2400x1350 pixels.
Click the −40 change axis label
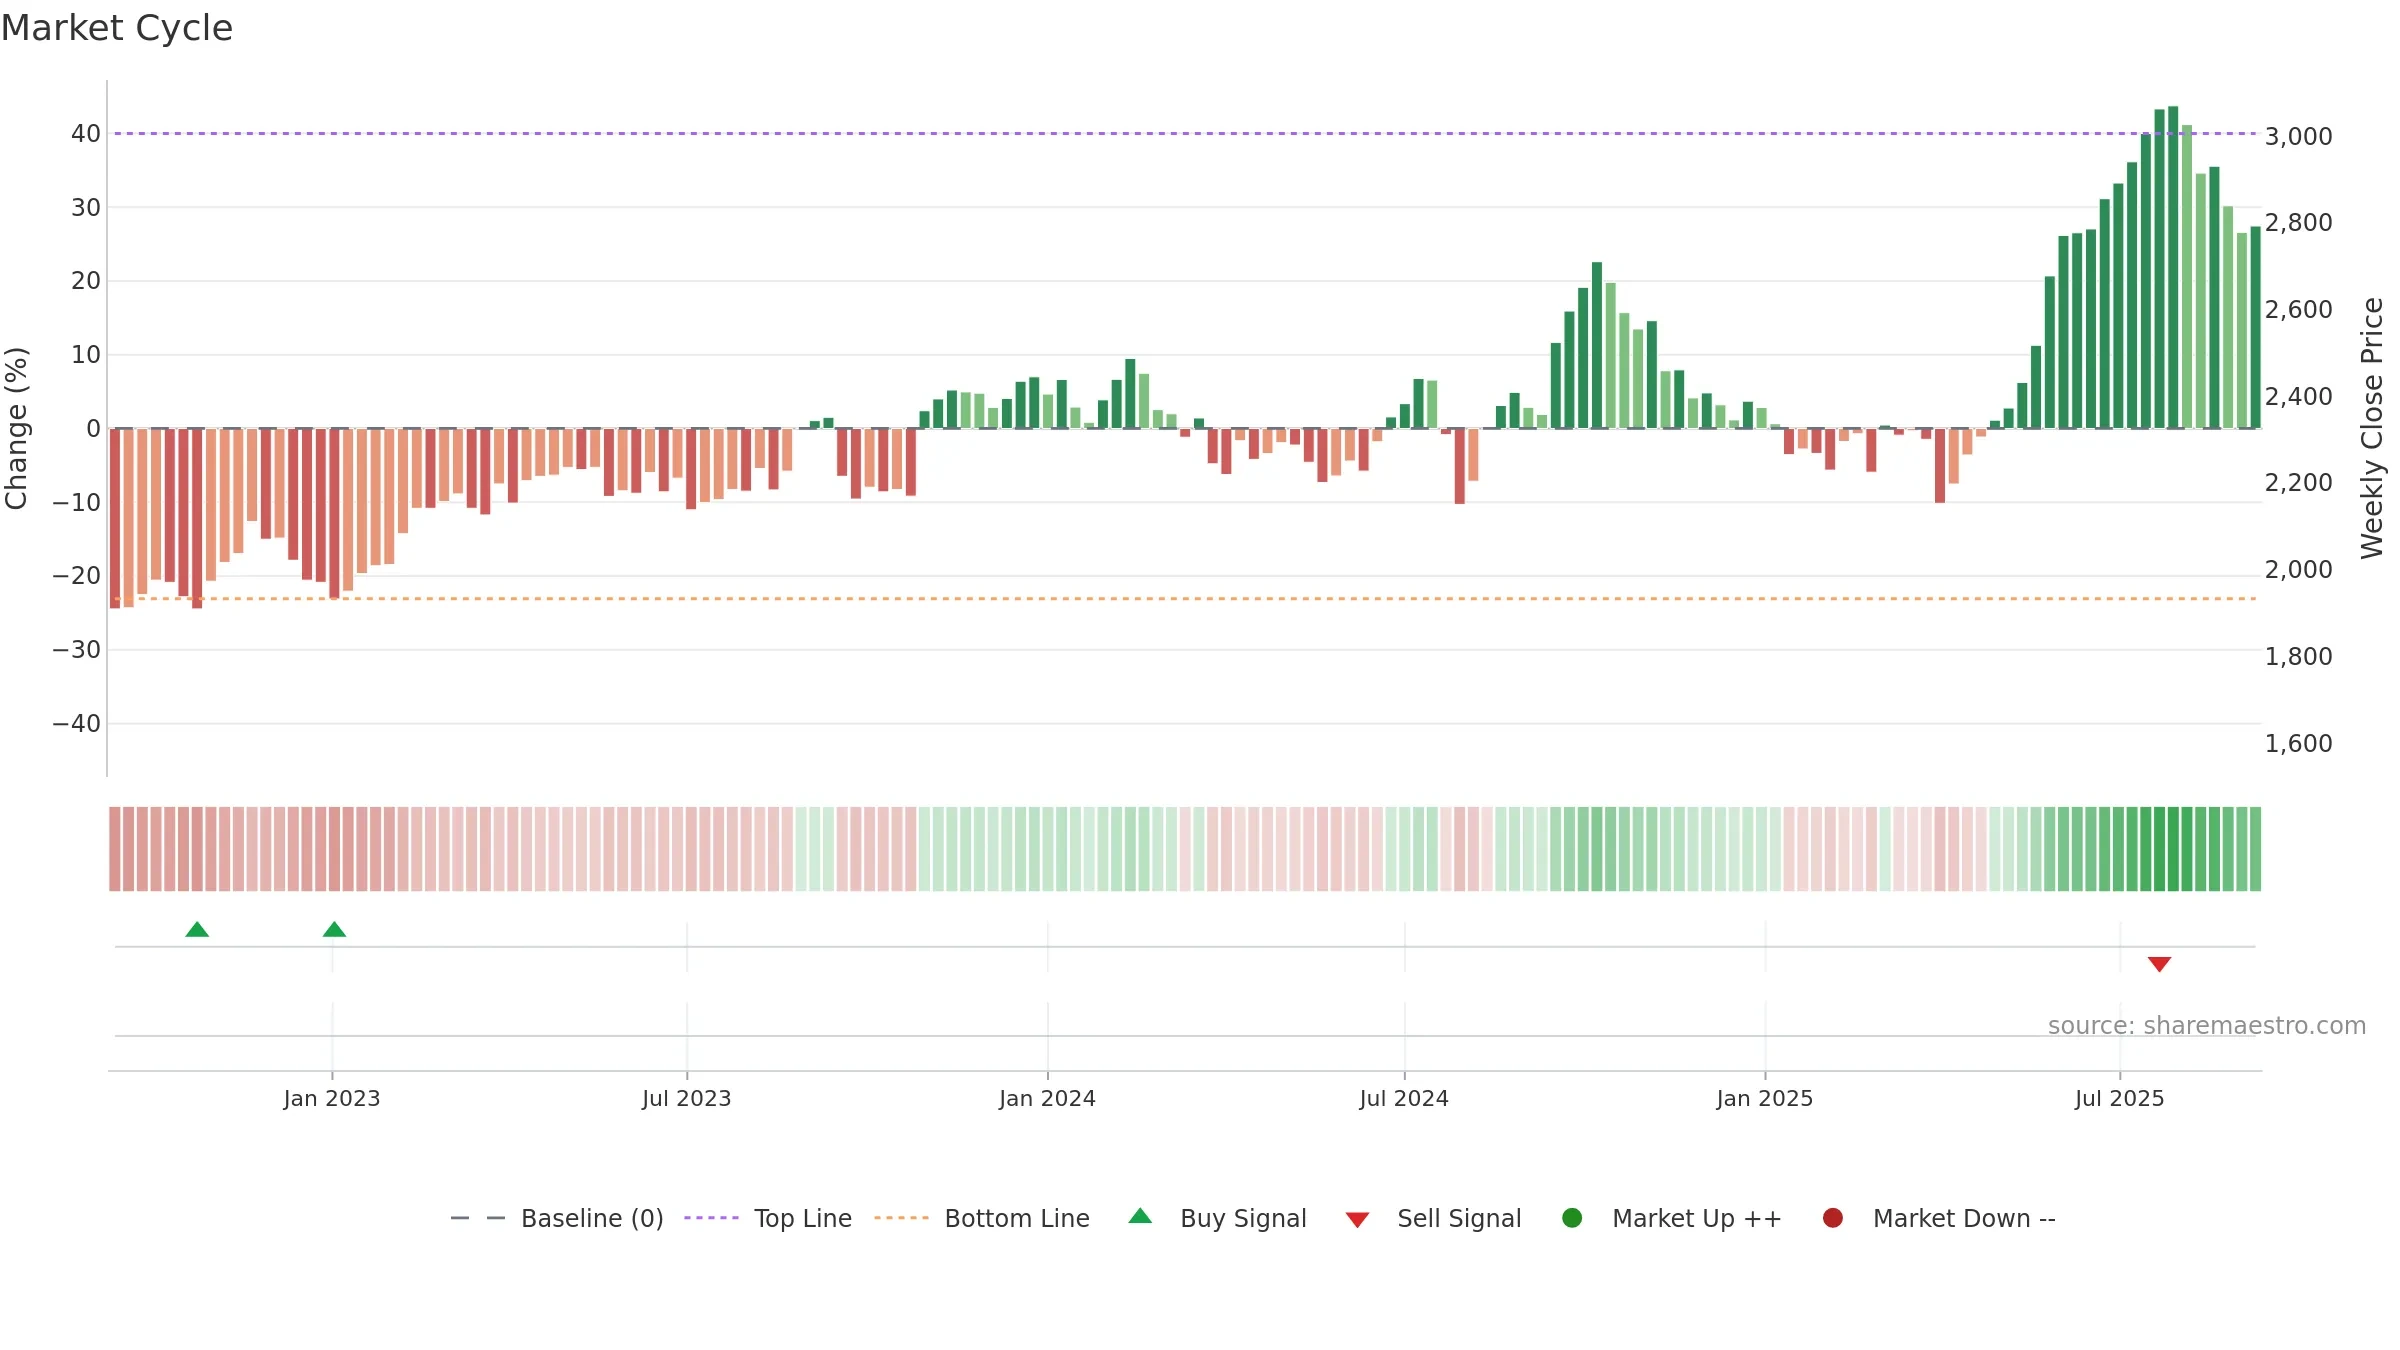click(77, 724)
